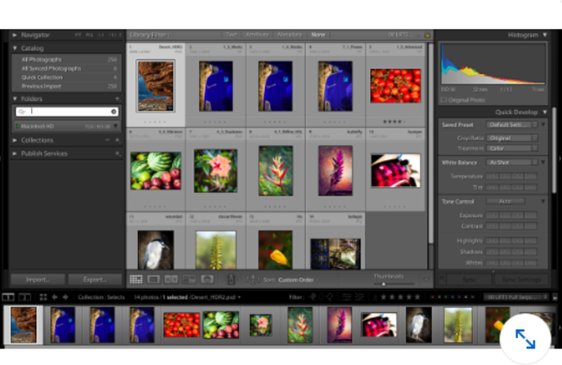Expand the Navigator panel
Viewport: 562px width, 365px height.
tap(15, 35)
